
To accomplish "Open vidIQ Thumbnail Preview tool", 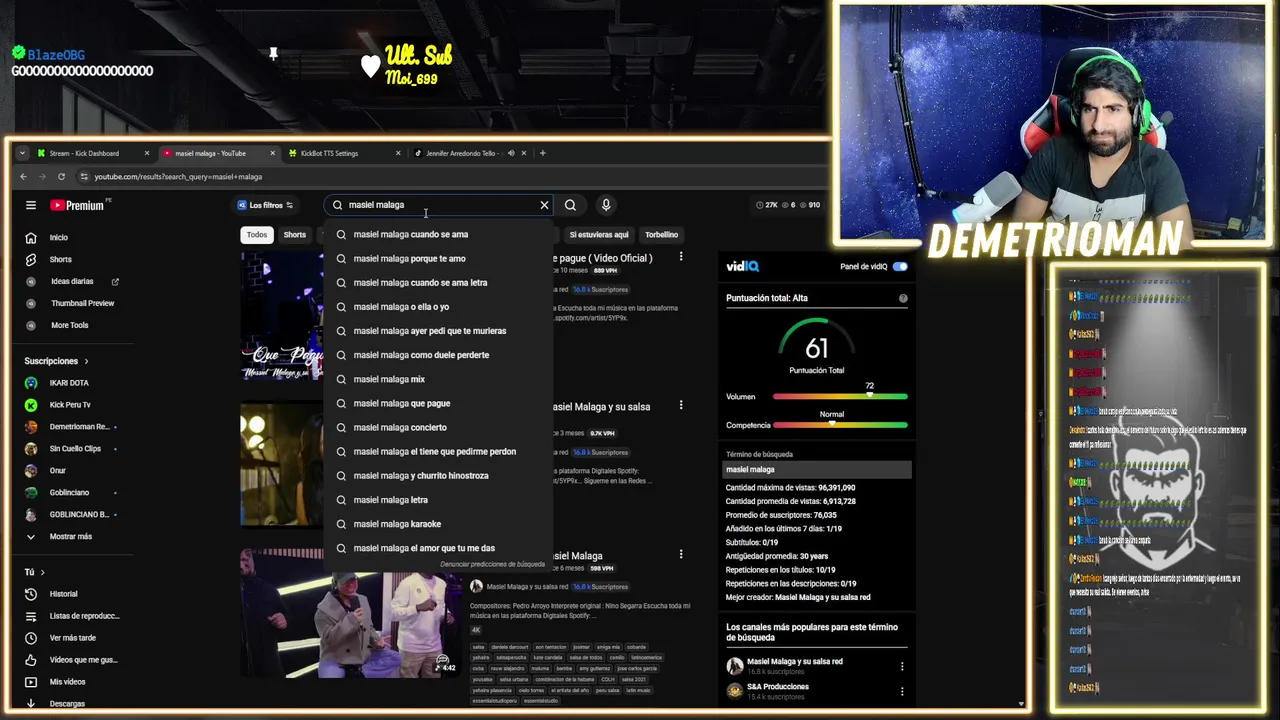I will pos(68,303).
